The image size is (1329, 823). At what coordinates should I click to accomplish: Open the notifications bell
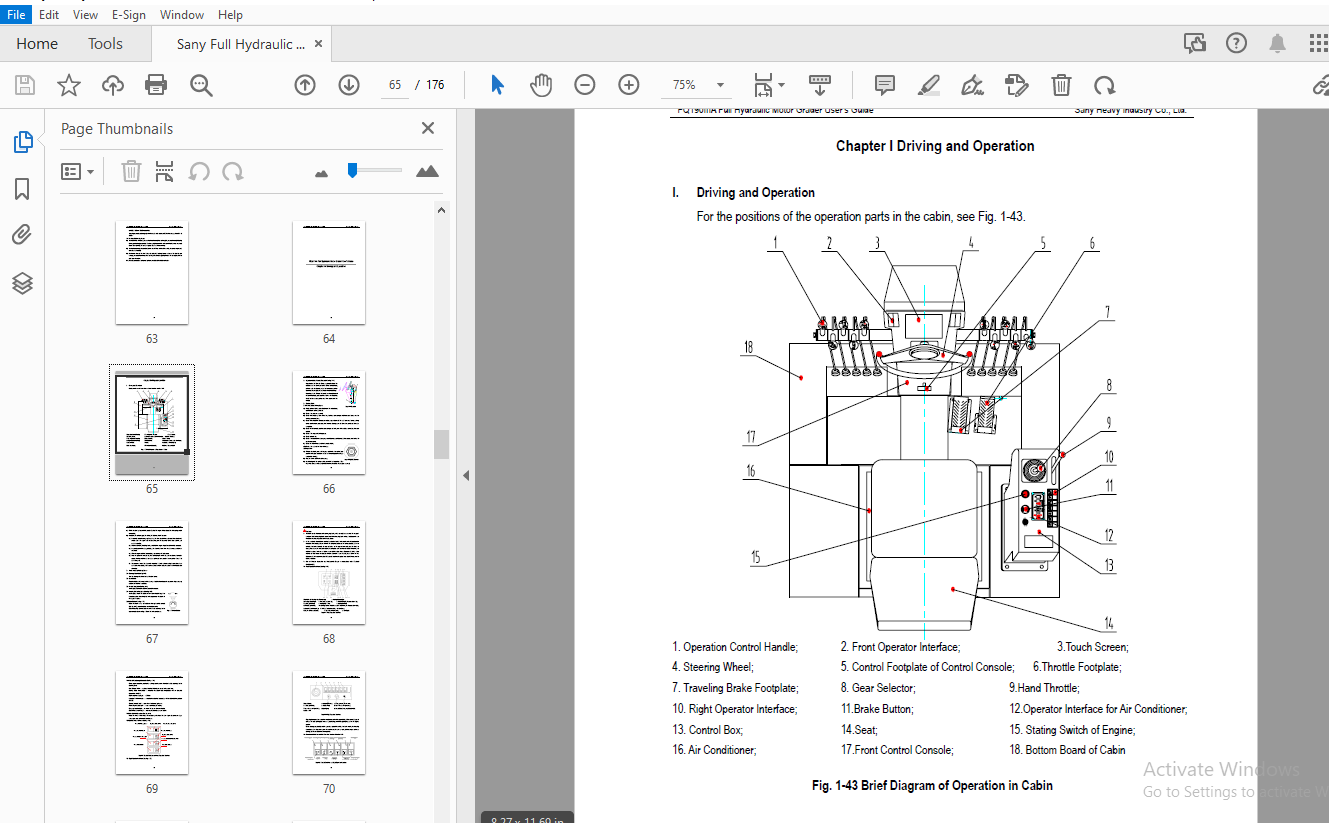point(1278,43)
